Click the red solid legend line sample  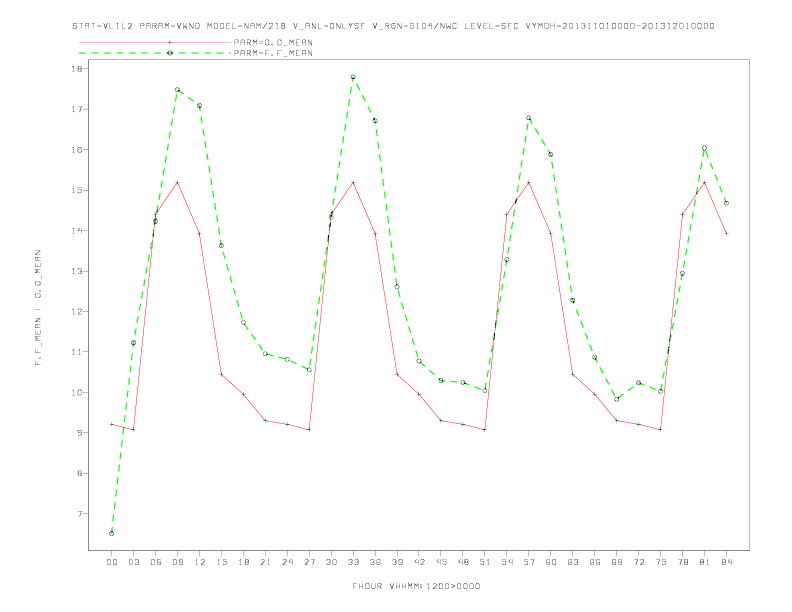click(x=155, y=42)
